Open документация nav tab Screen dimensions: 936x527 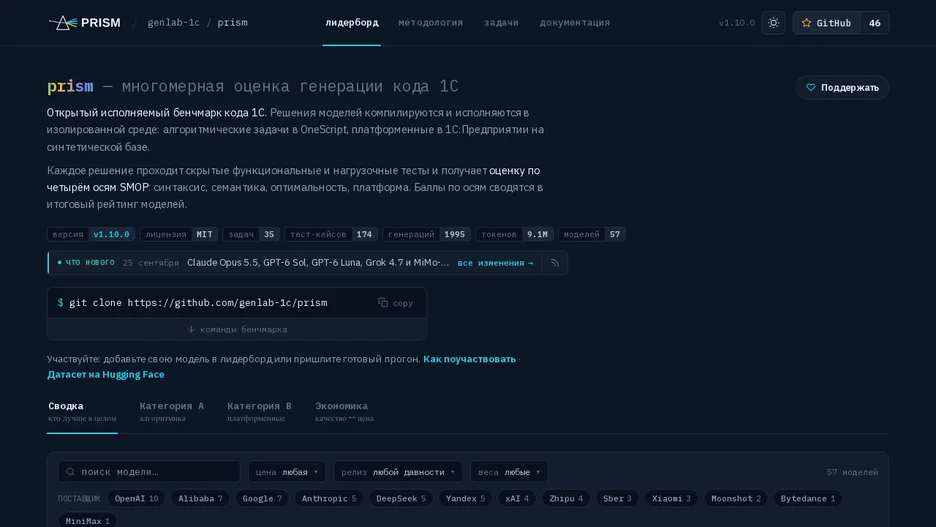[x=575, y=23]
